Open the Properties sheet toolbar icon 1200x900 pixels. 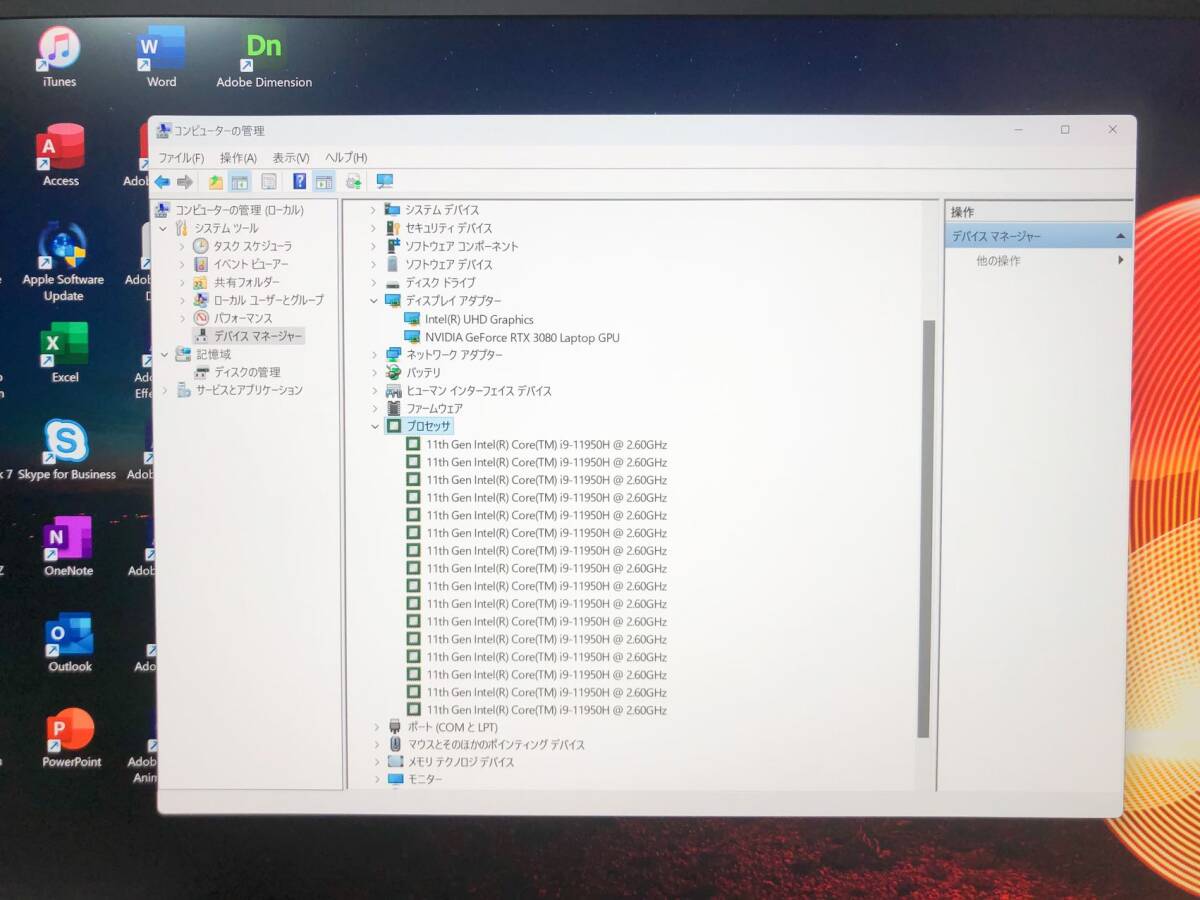(x=269, y=182)
